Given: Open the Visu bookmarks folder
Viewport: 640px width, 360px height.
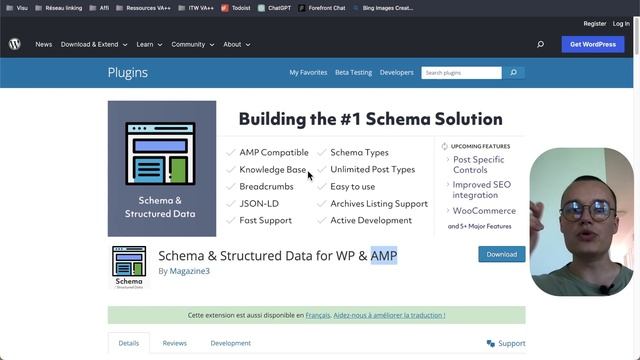Looking at the screenshot, I should pos(17,8).
